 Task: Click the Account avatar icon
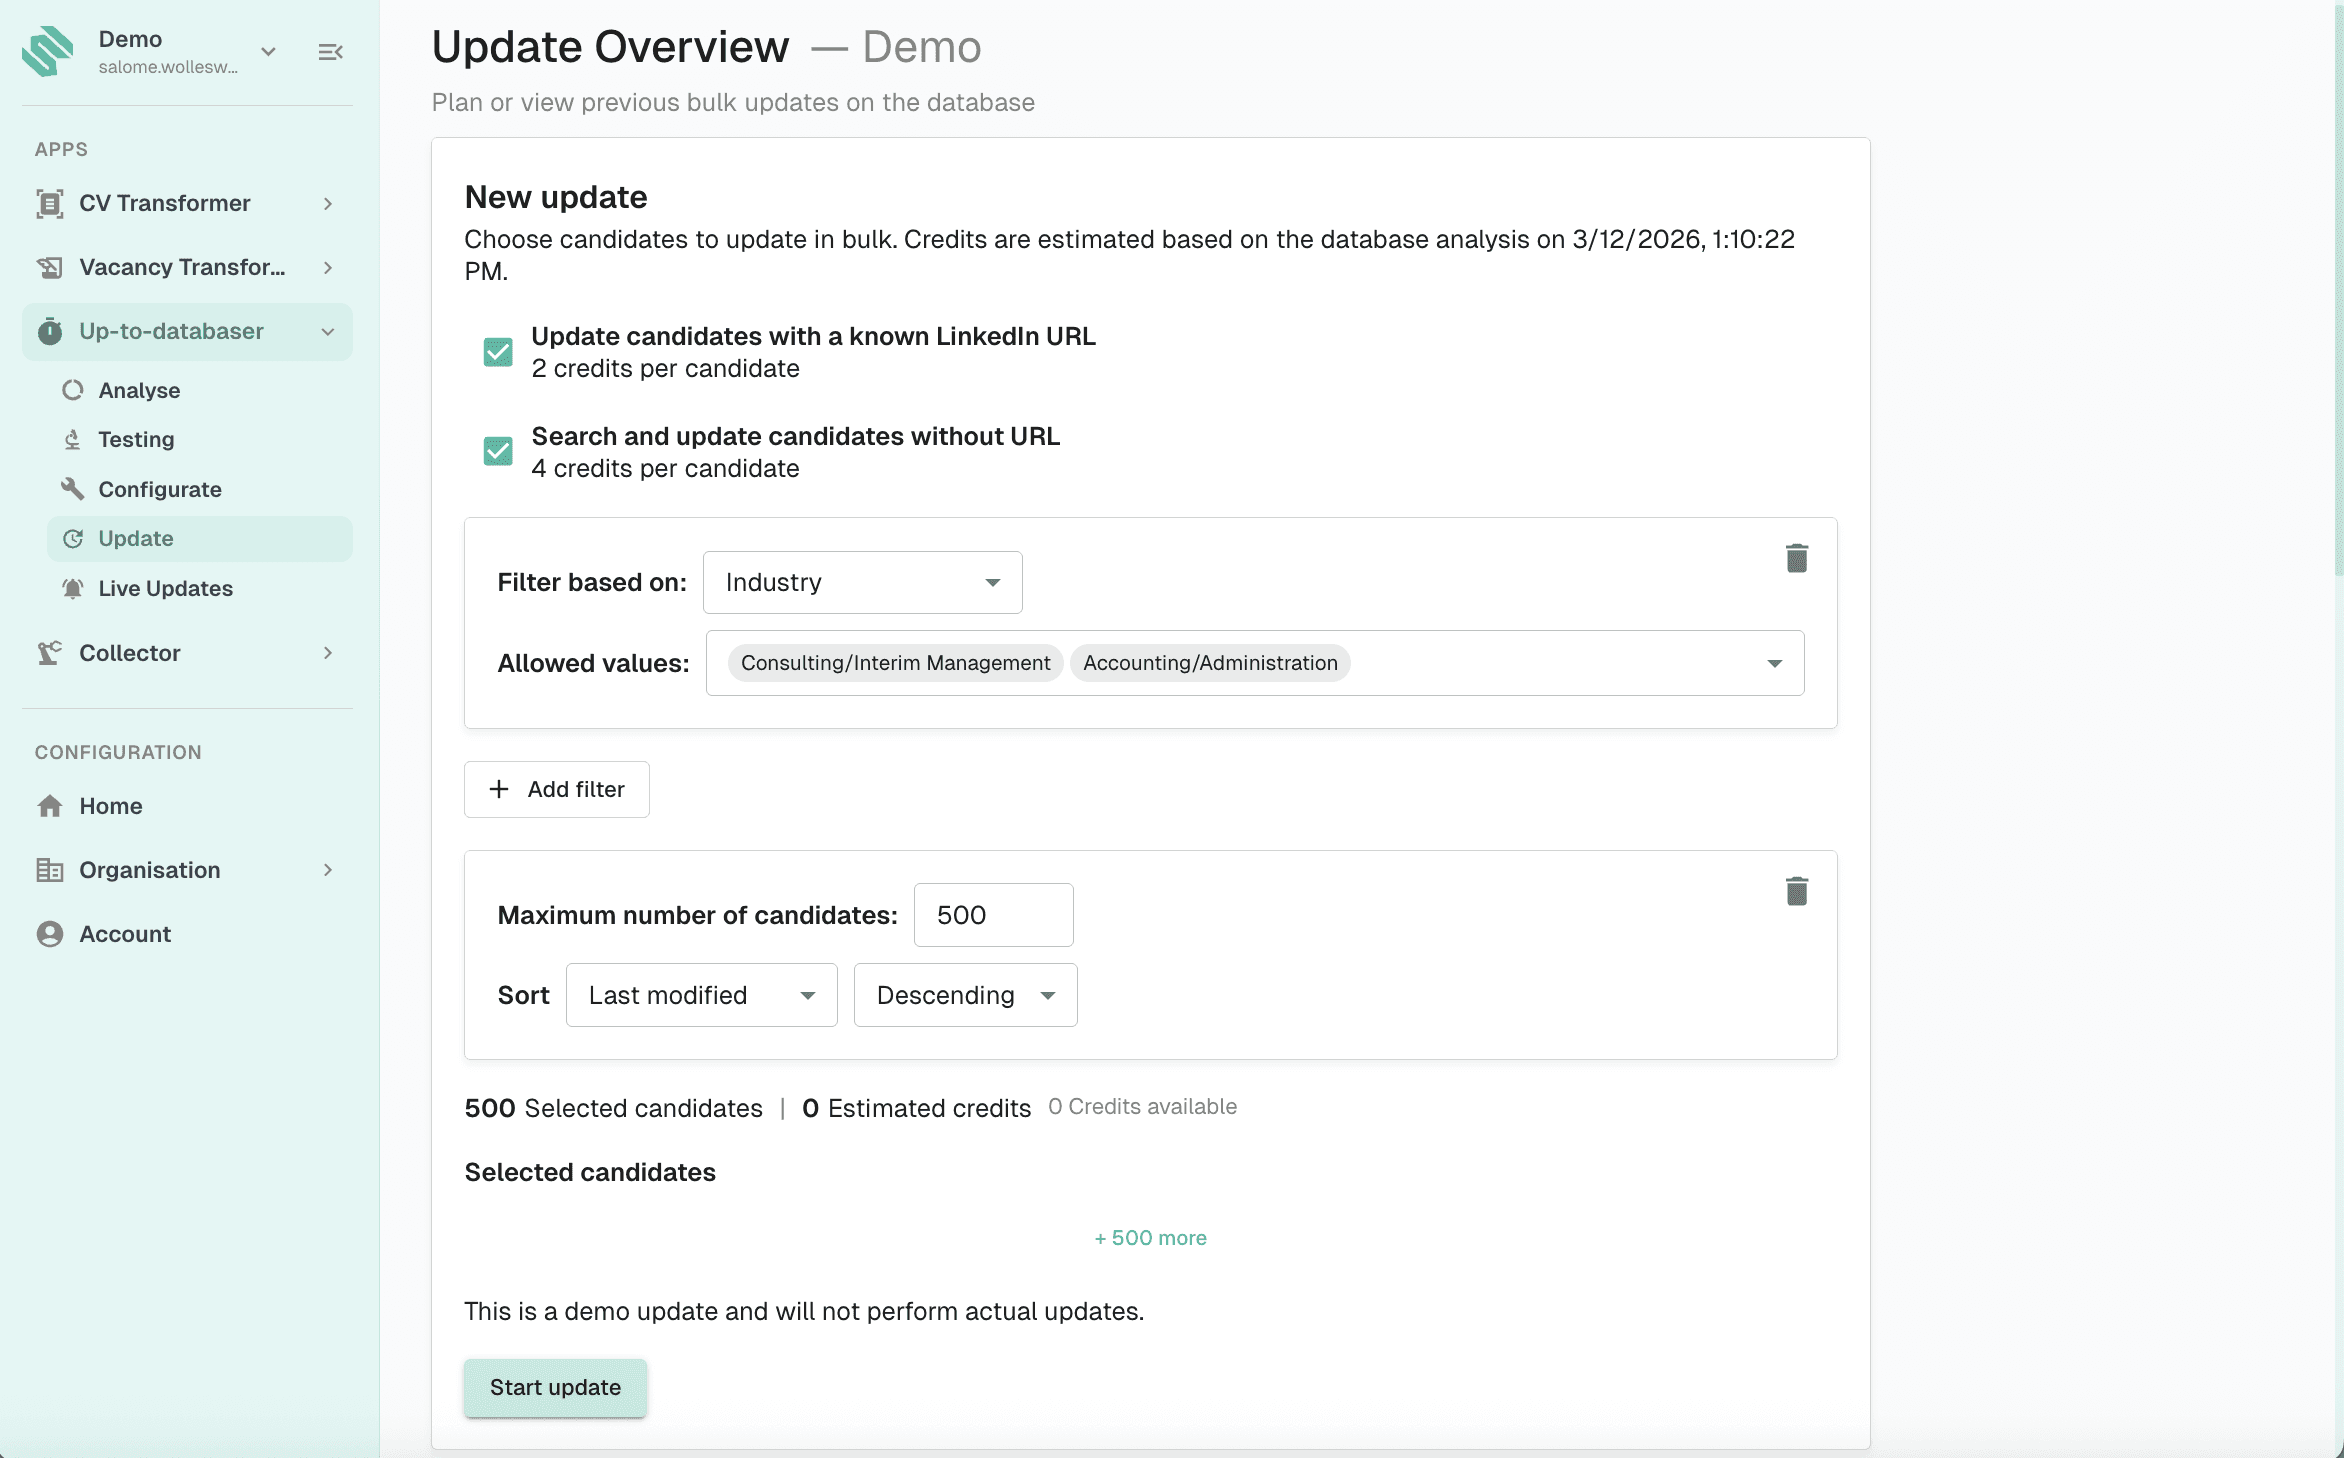pos(50,934)
